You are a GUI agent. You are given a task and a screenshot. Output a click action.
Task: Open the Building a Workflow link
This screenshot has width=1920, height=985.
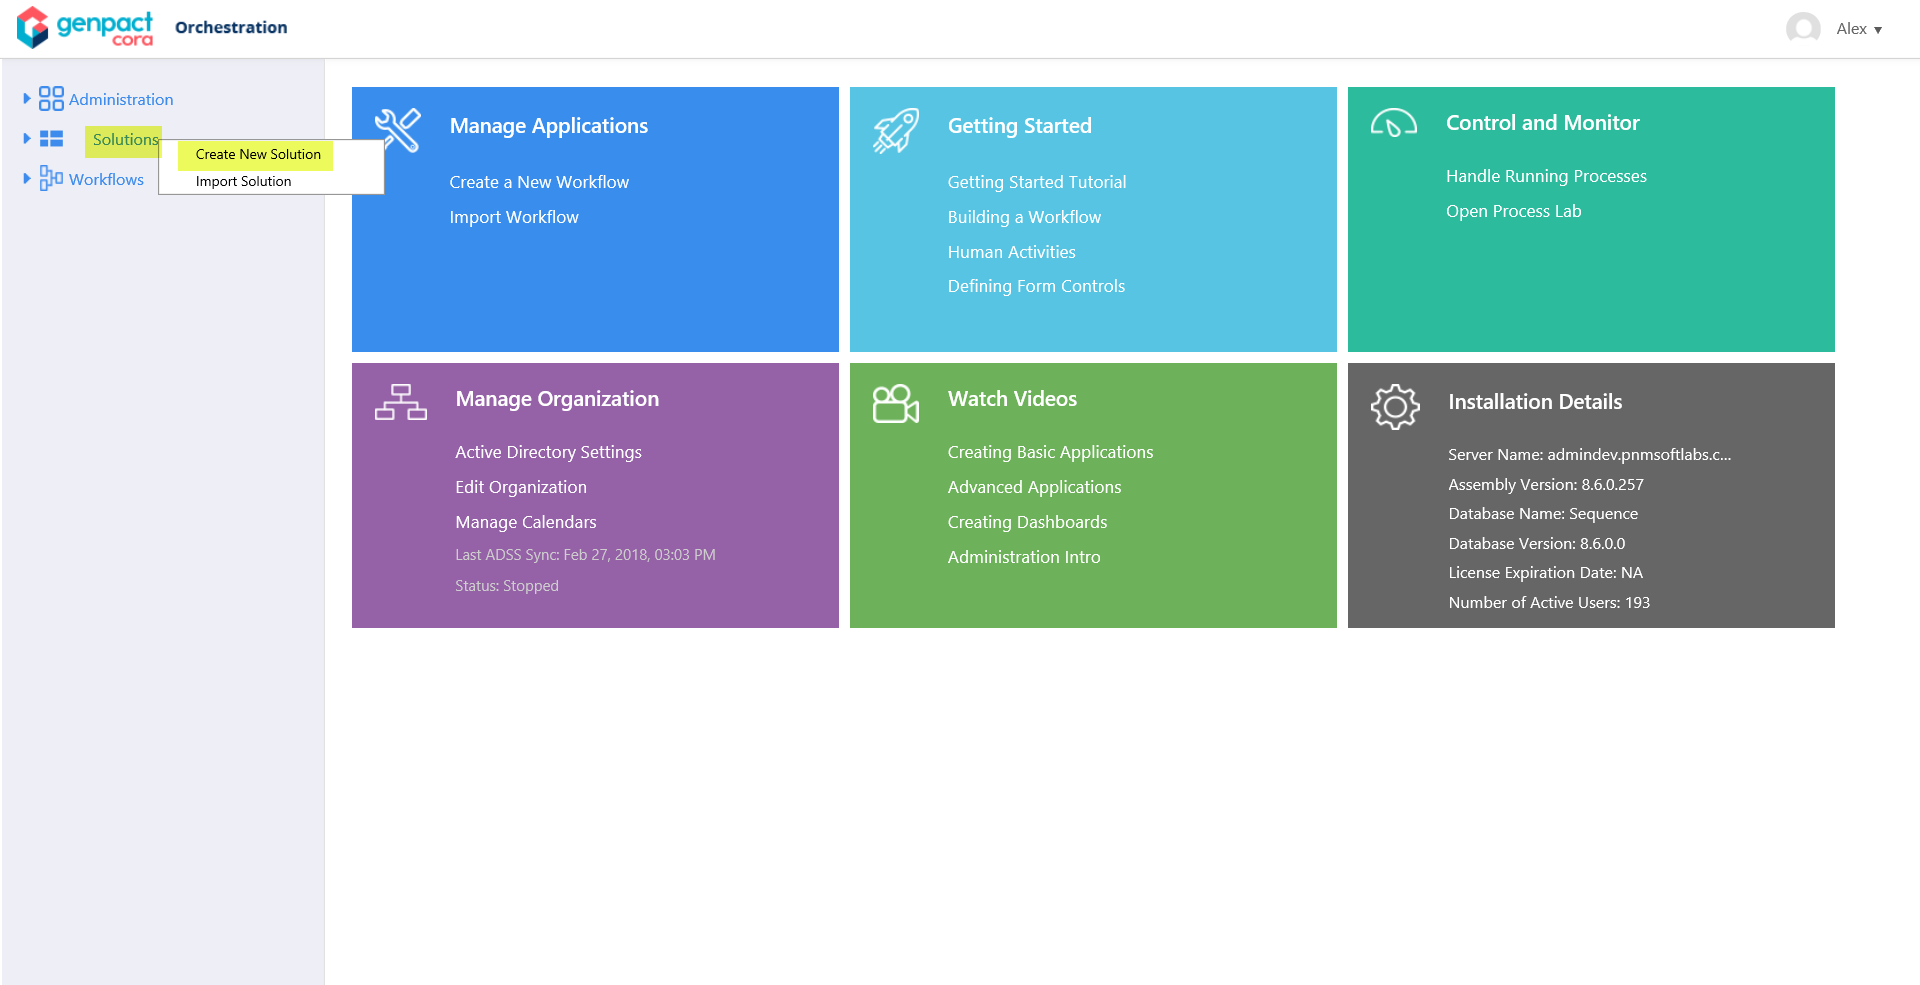[1024, 217]
